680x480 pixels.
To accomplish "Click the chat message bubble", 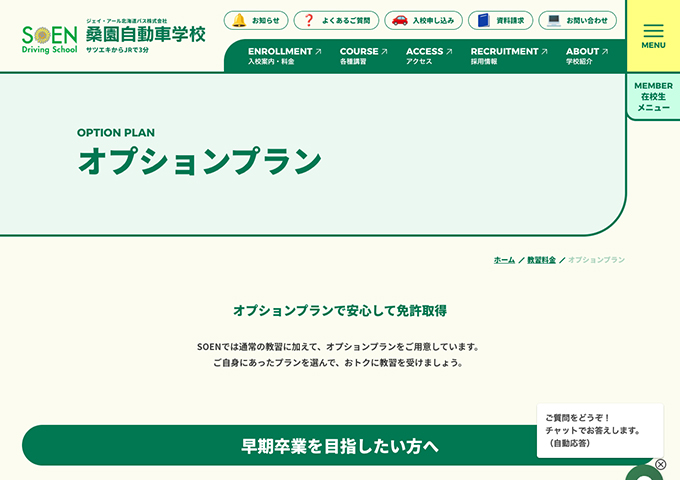I will tap(599, 430).
